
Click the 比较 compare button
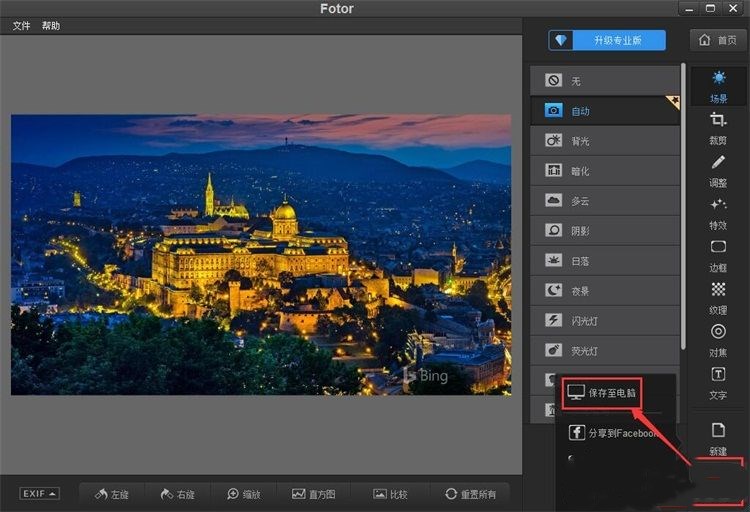(390, 494)
